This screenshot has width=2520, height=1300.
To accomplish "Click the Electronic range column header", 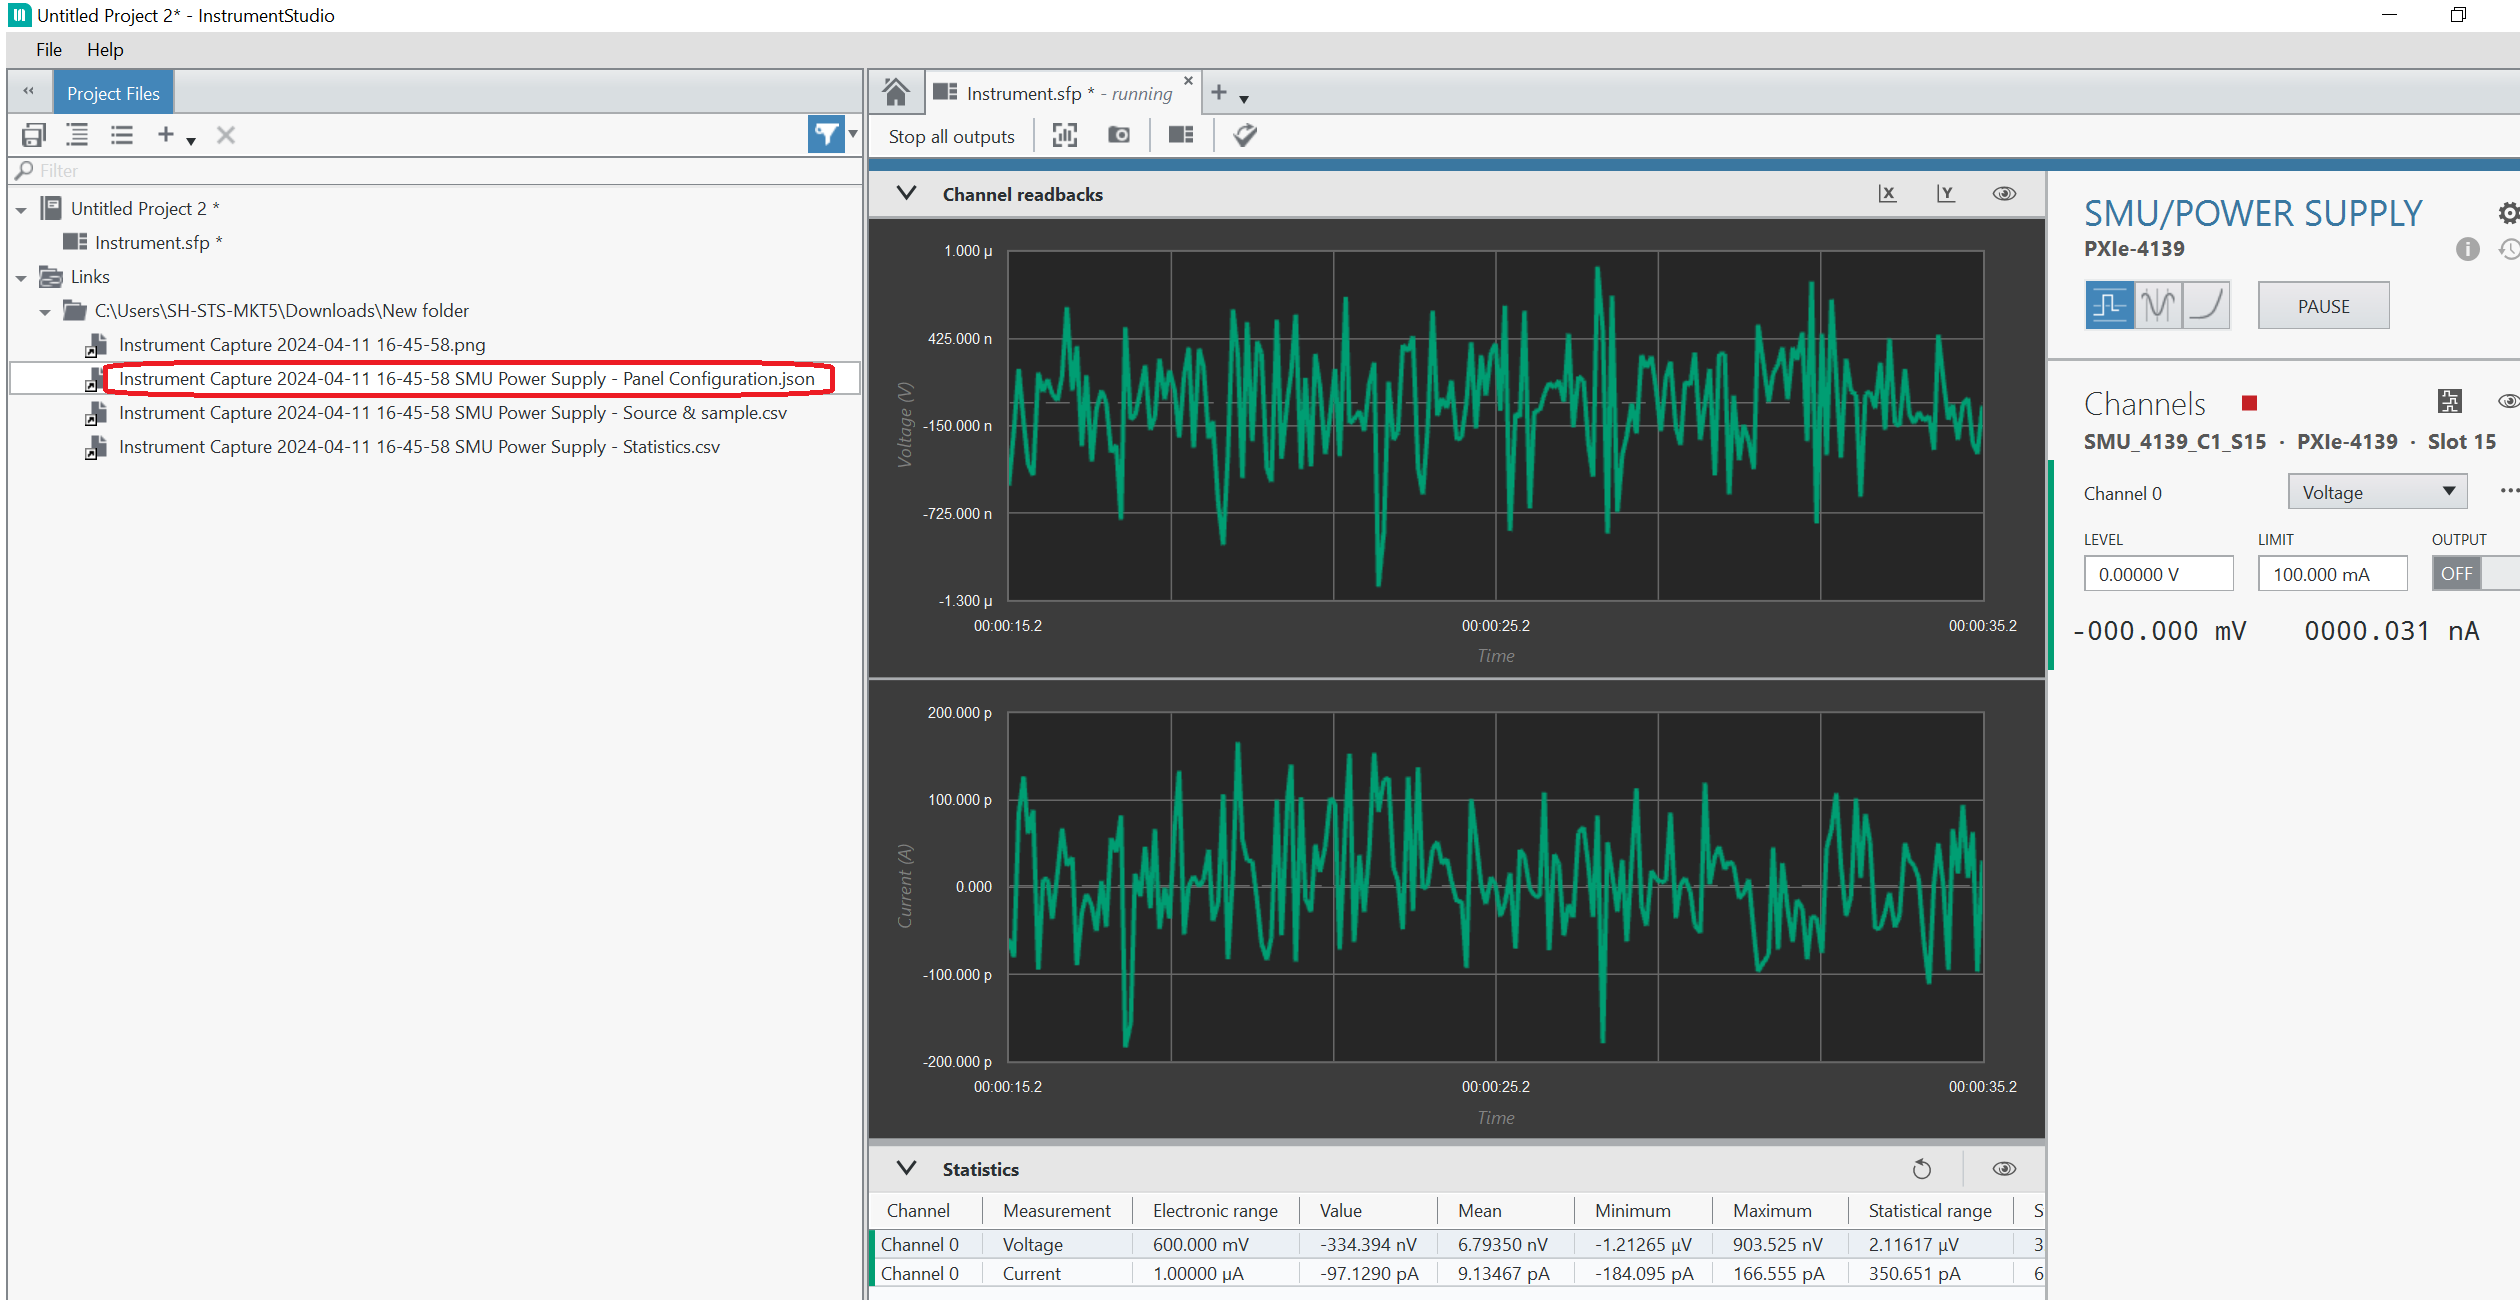I will [x=1215, y=1211].
